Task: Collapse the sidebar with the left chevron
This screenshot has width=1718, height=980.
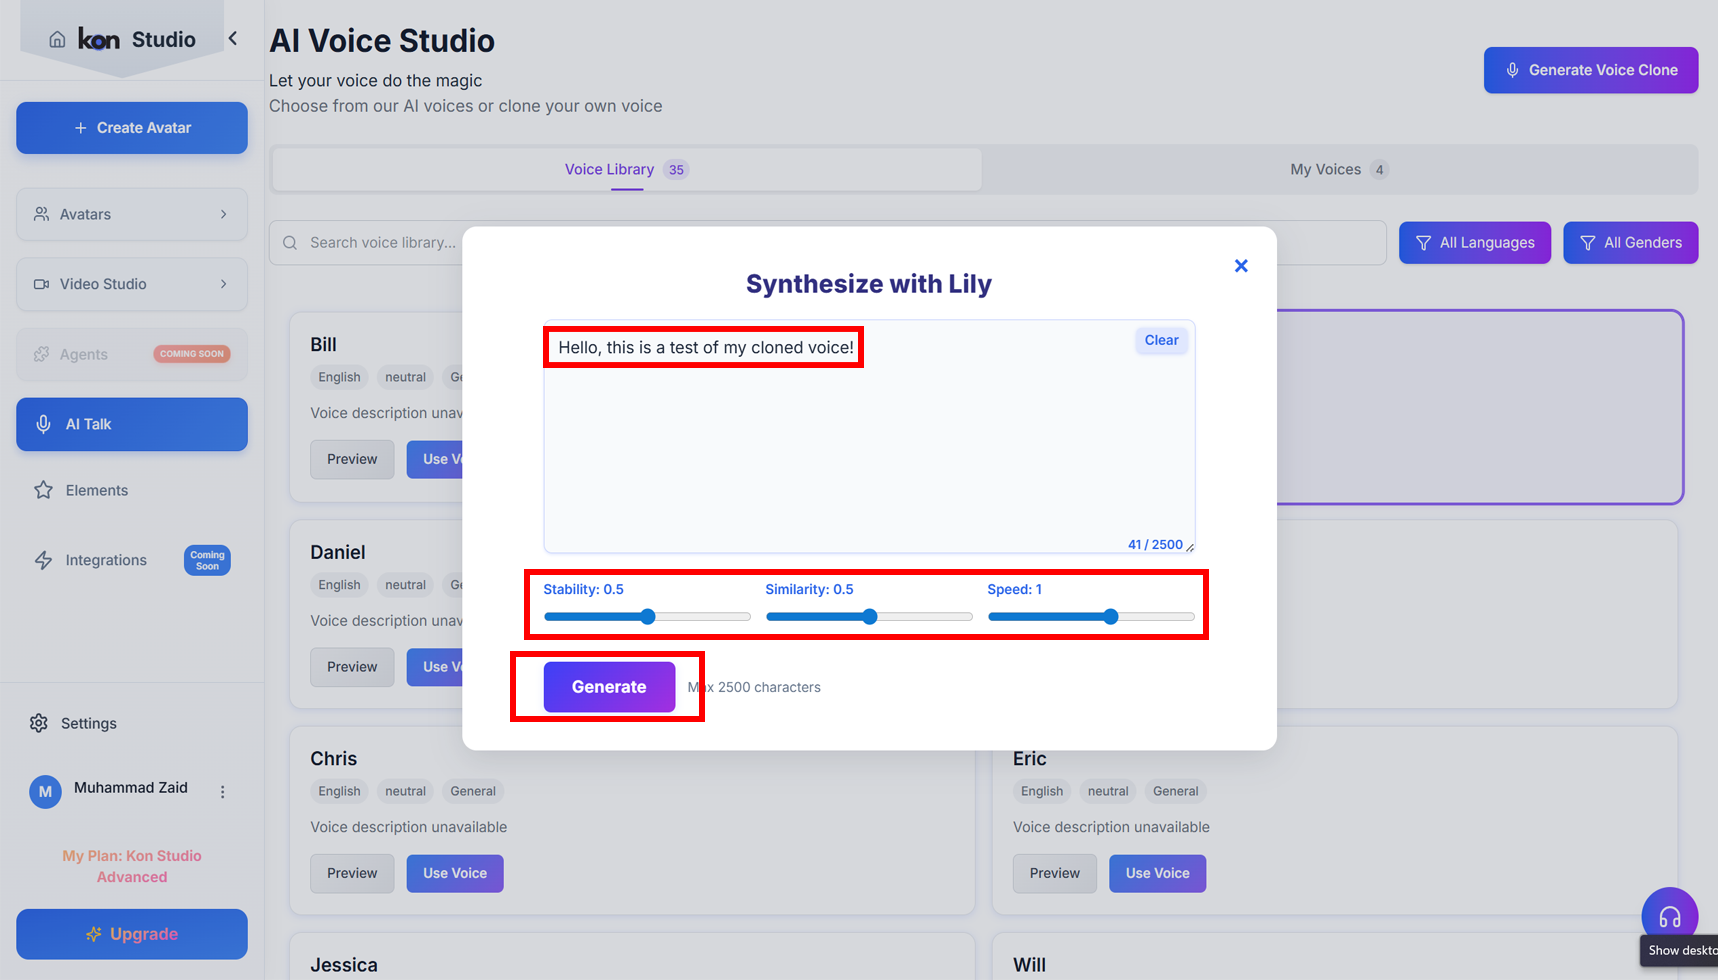Action: pos(233,39)
